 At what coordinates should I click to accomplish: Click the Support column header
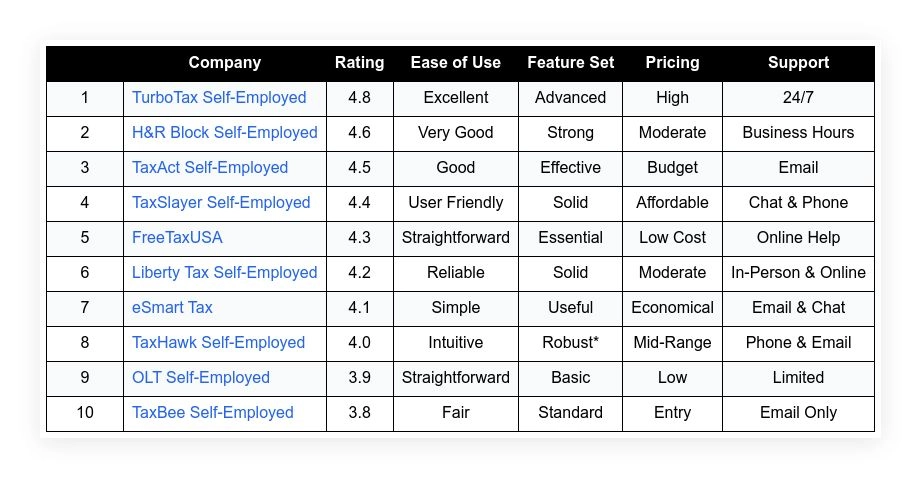[x=798, y=63]
